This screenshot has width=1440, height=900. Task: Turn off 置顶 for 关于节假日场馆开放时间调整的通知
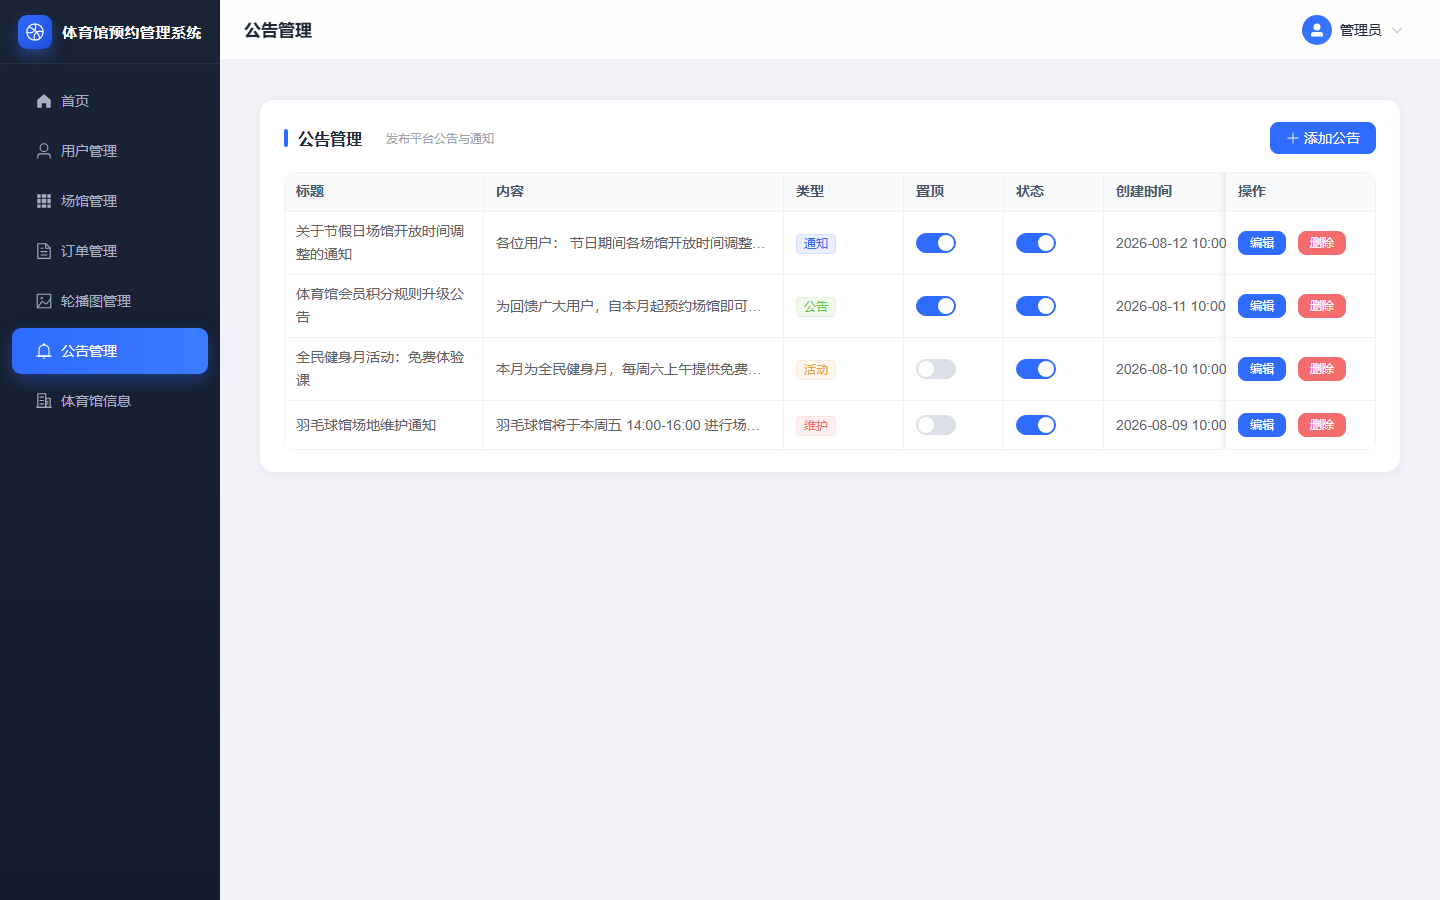[936, 243]
